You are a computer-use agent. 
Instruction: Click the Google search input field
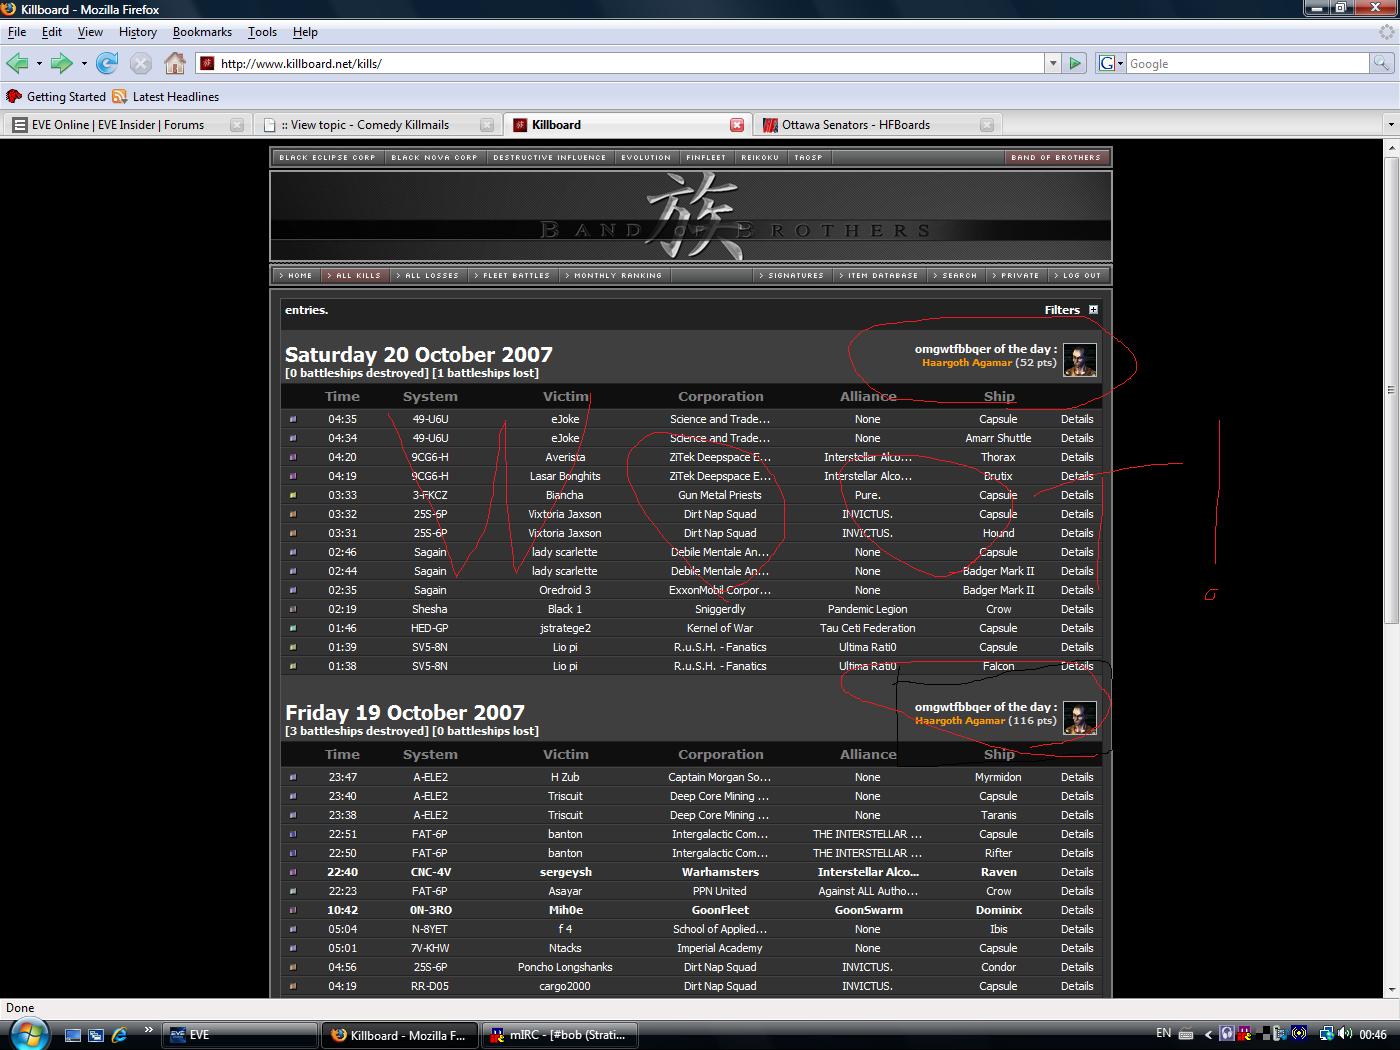click(1247, 63)
